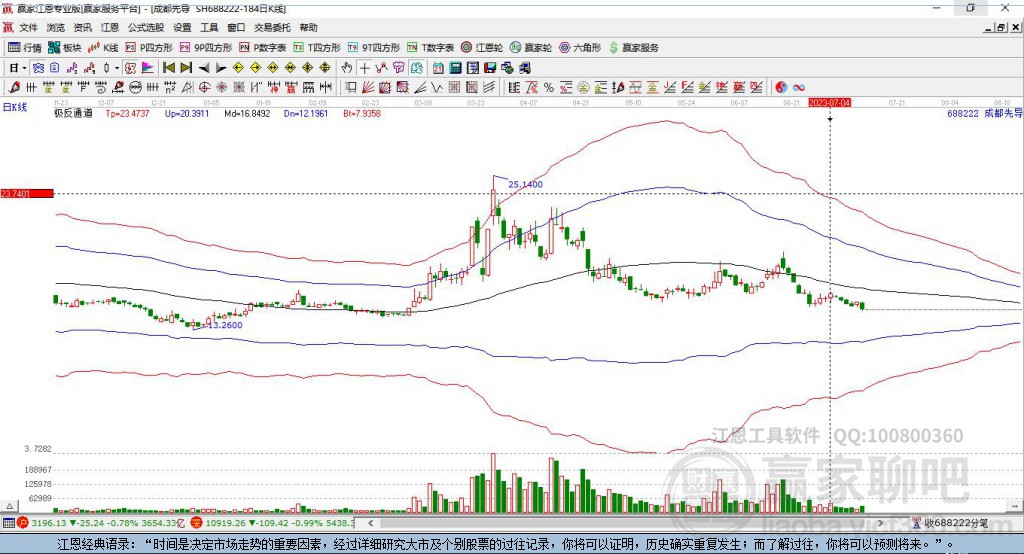This screenshot has height=554, width=1024.
Task: Open the P四方形 tool
Action: coord(149,48)
